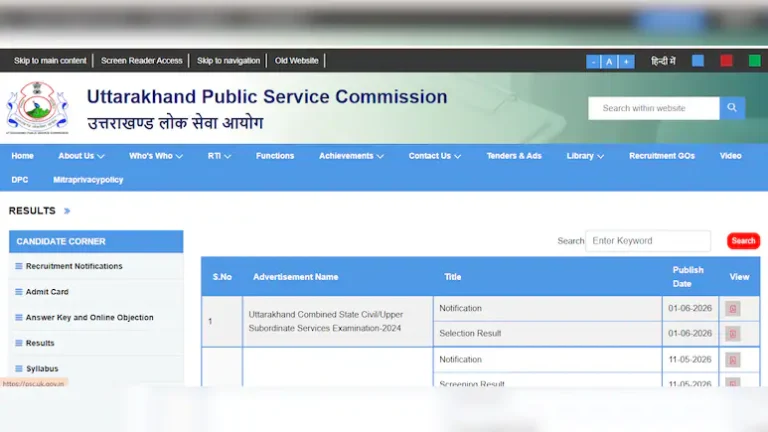Click the RESULTS page heading

pos(32,211)
